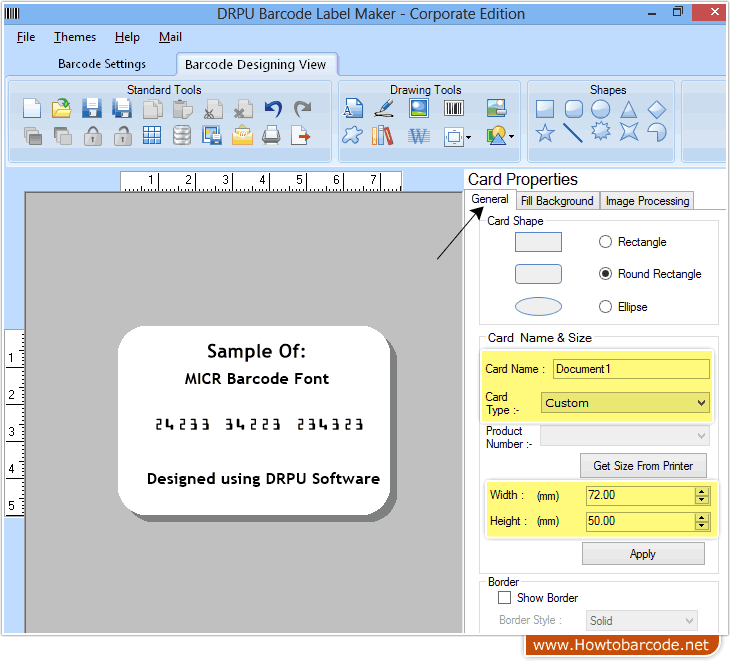Cut using the scissors icon
This screenshot has width=730, height=662.
coord(213,109)
